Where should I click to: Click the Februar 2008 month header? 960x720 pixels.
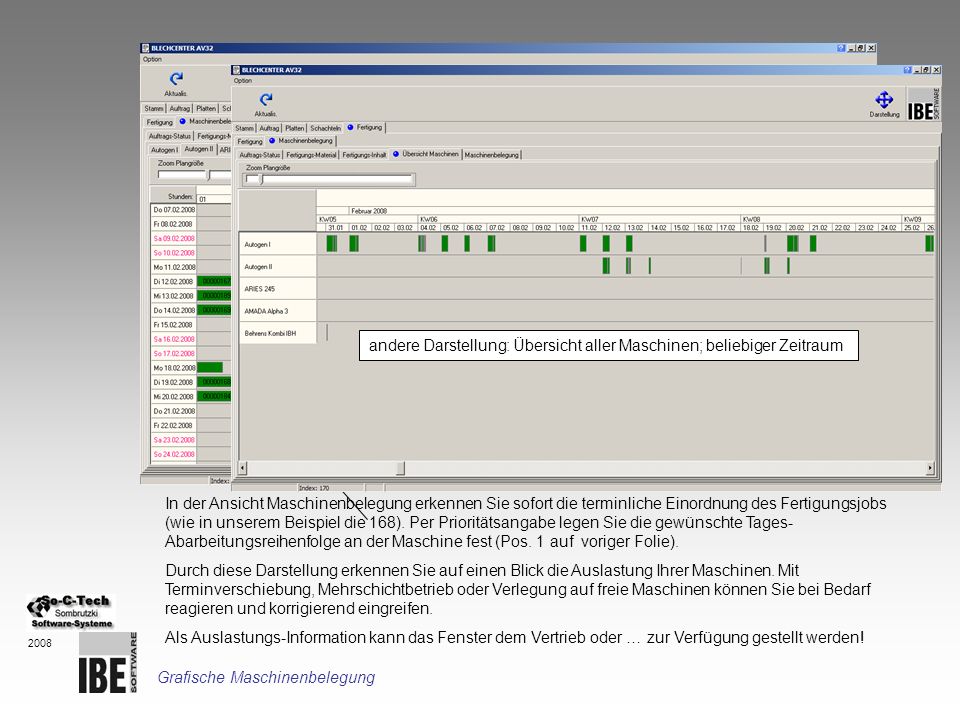pos(369,211)
